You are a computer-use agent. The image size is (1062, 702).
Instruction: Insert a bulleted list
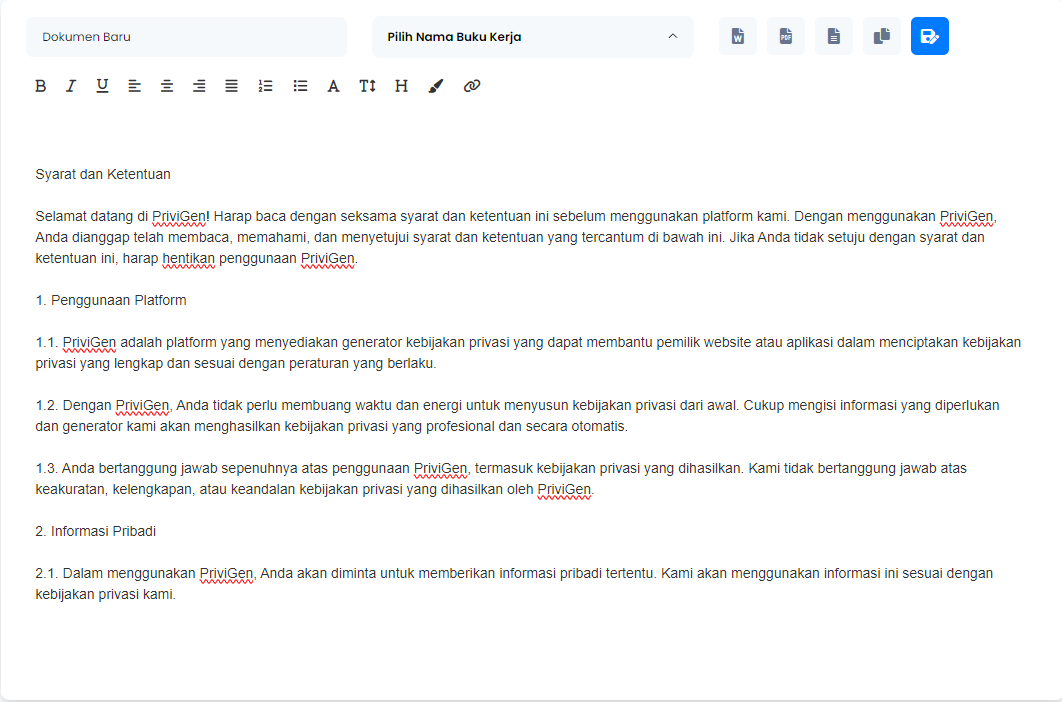click(x=300, y=86)
